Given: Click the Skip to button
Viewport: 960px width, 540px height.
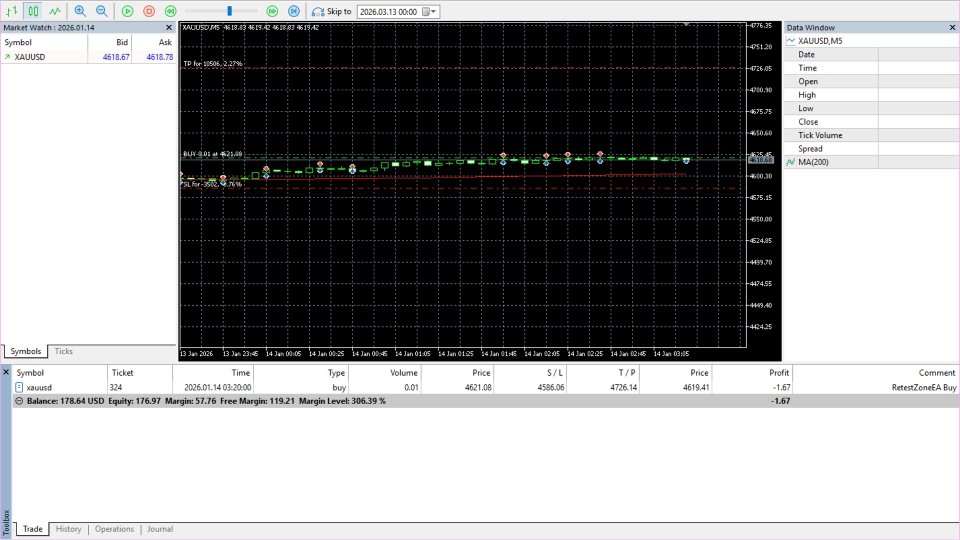Looking at the screenshot, I should point(331,11).
